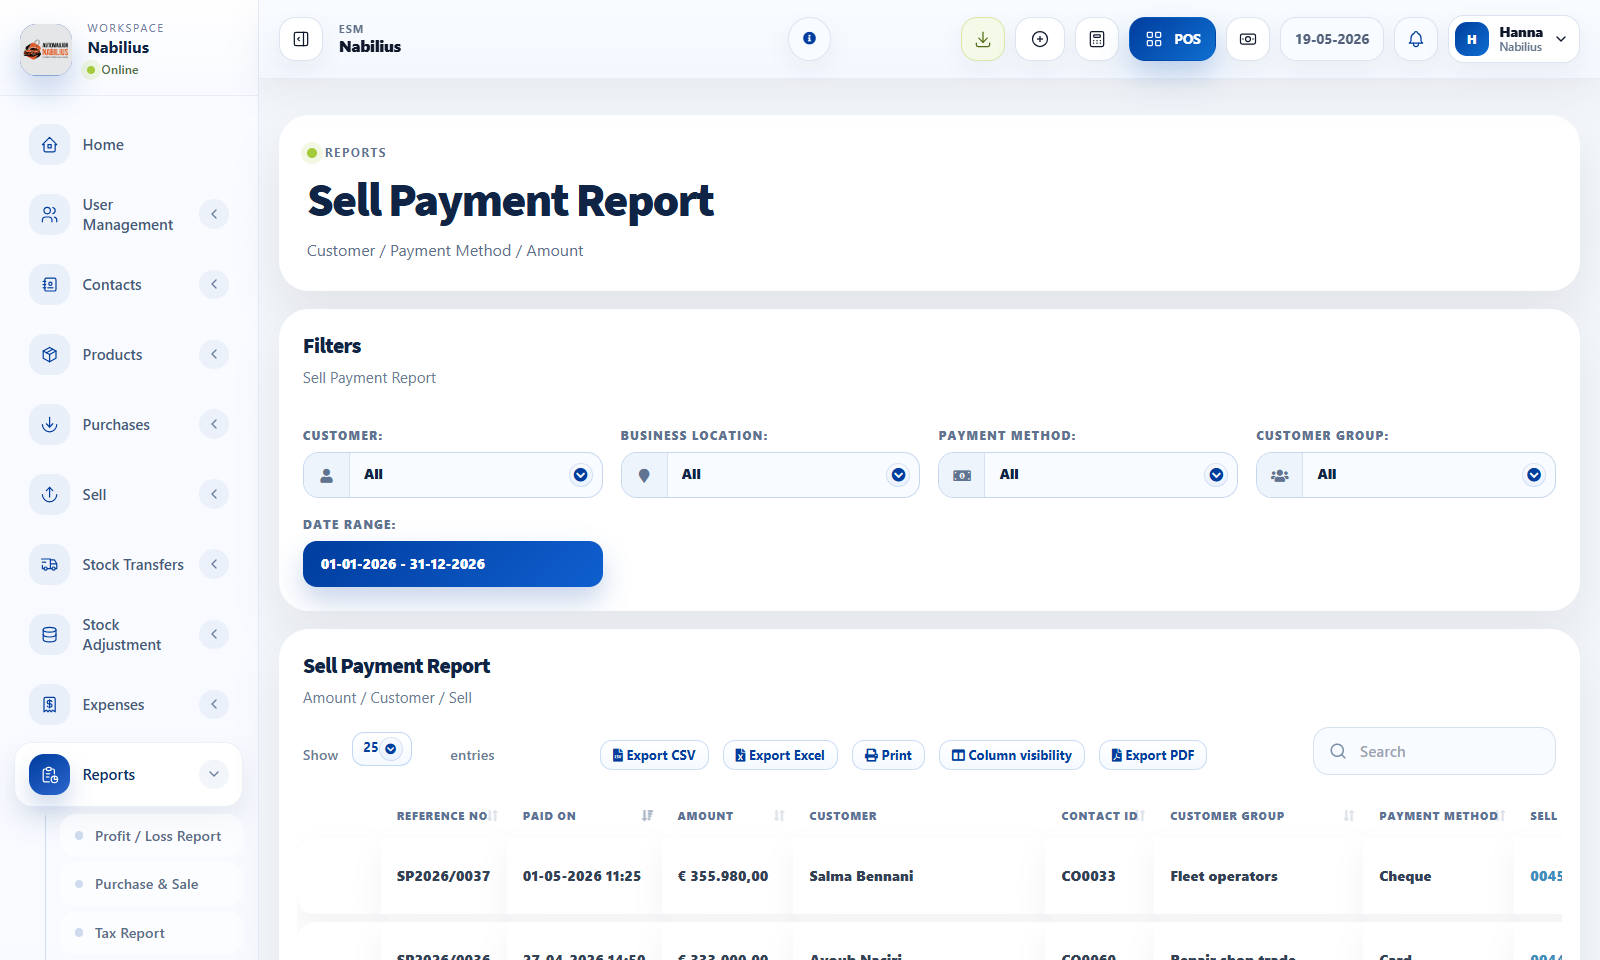Expand the Products chevron
This screenshot has width=1600, height=960.
(x=214, y=354)
